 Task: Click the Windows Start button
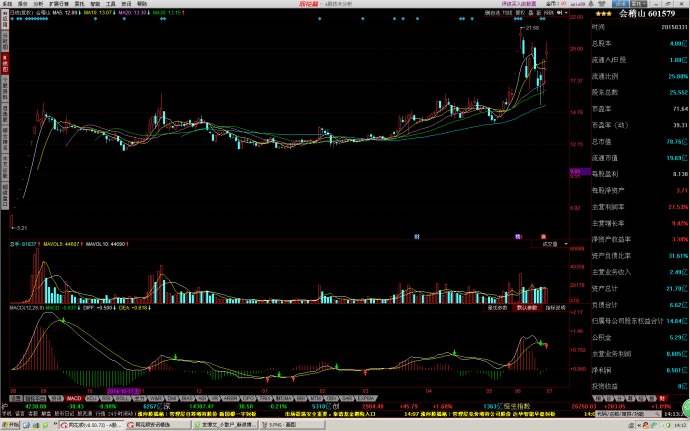[x=11, y=425]
